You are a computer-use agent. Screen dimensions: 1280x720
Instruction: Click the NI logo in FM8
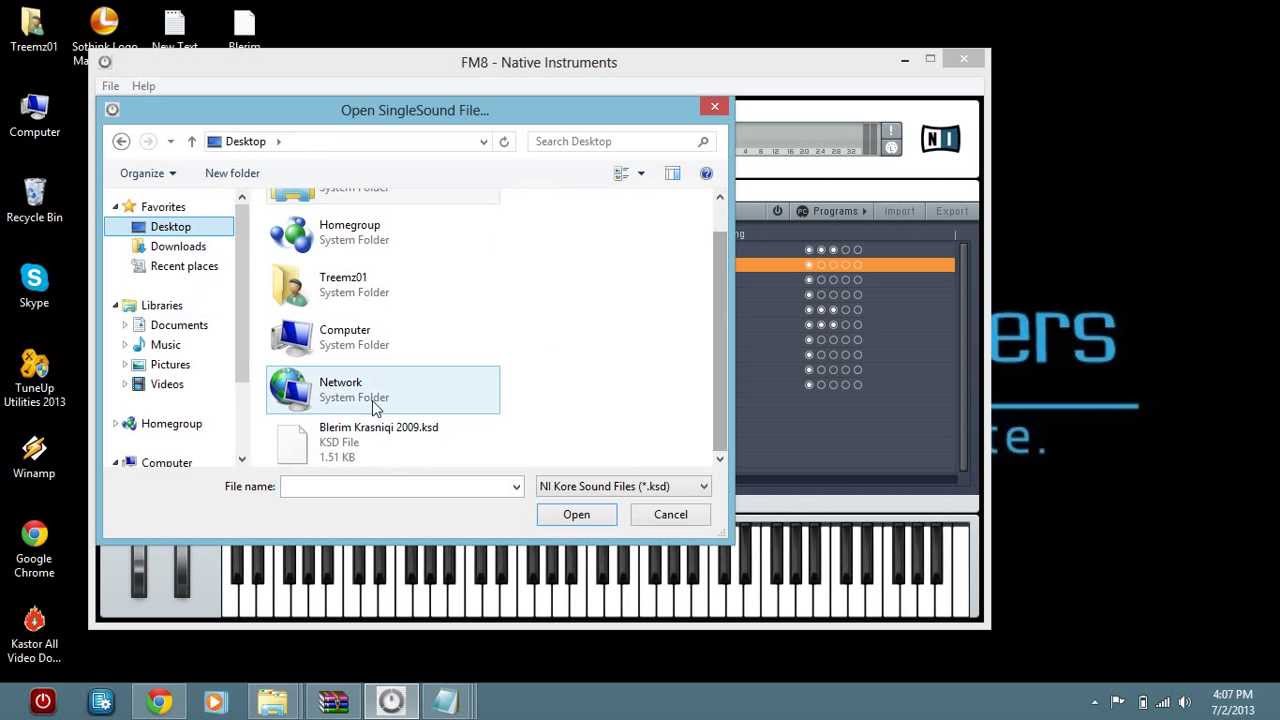click(940, 139)
